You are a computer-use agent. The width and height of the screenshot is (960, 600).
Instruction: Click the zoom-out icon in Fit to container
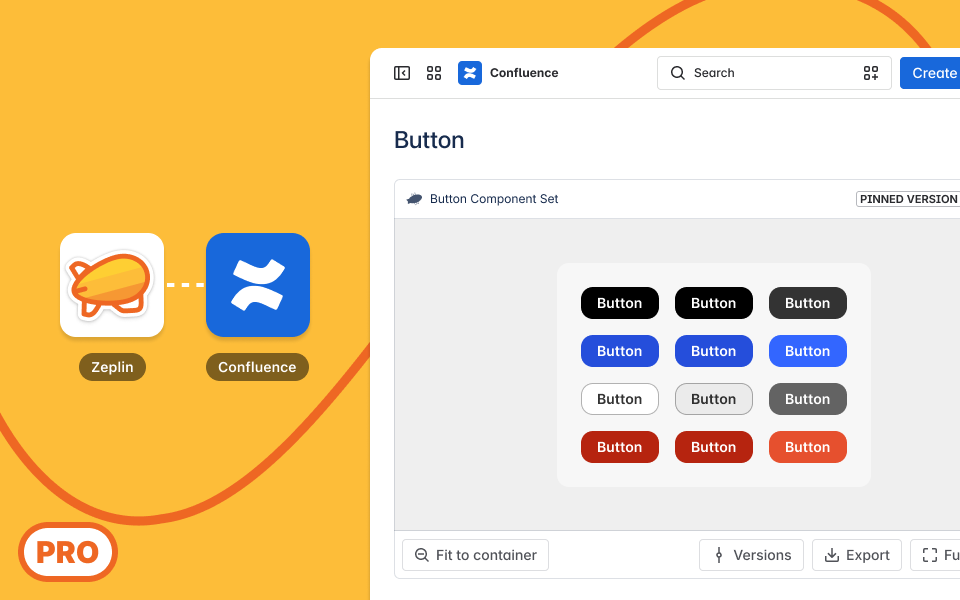coord(422,555)
